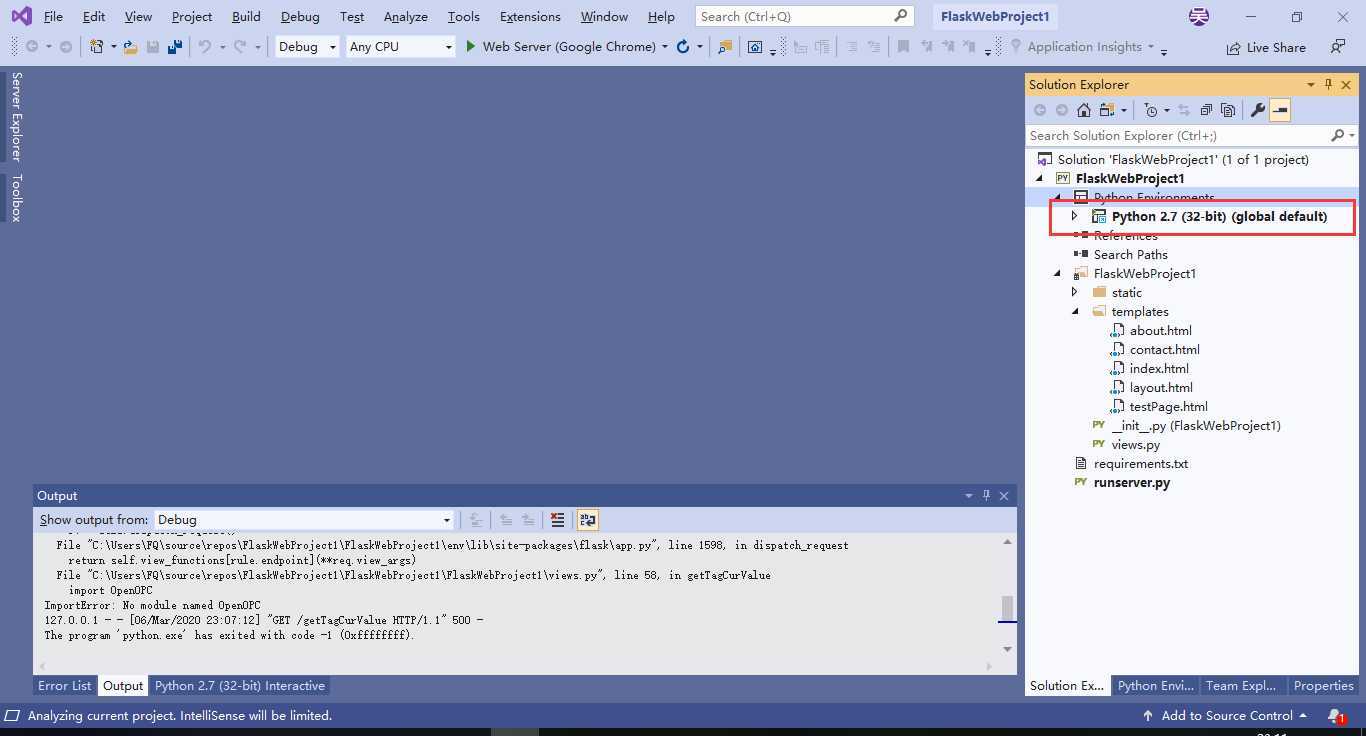The width and height of the screenshot is (1366, 736).
Task: Select requirements.txt in Solution Explorer
Action: pyautogui.click(x=1140, y=463)
